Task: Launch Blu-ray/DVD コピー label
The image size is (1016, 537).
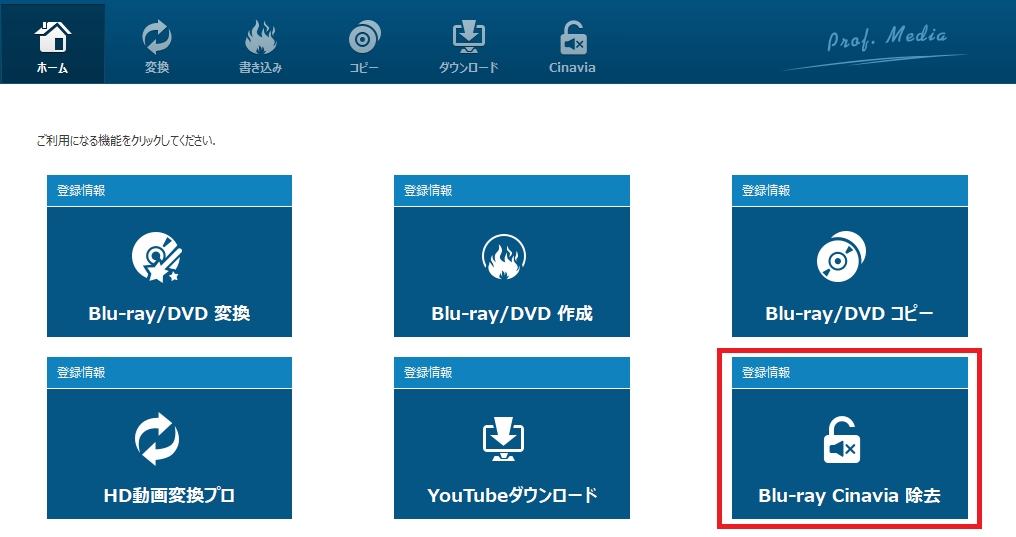Action: (849, 314)
